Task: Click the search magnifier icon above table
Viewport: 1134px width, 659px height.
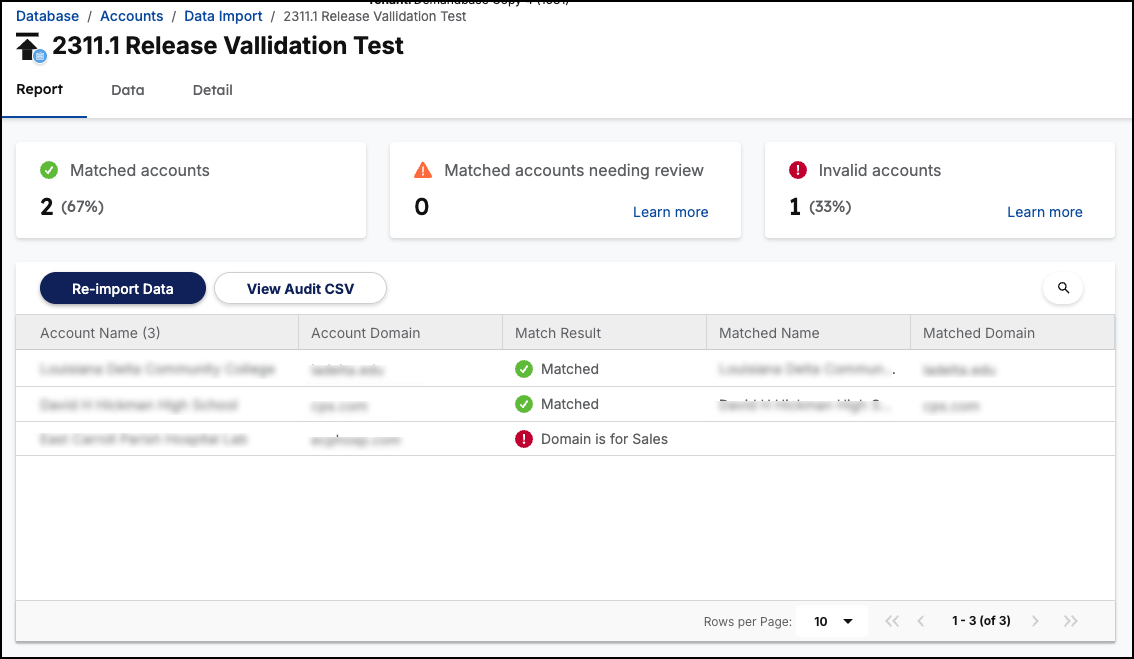Action: [x=1063, y=288]
